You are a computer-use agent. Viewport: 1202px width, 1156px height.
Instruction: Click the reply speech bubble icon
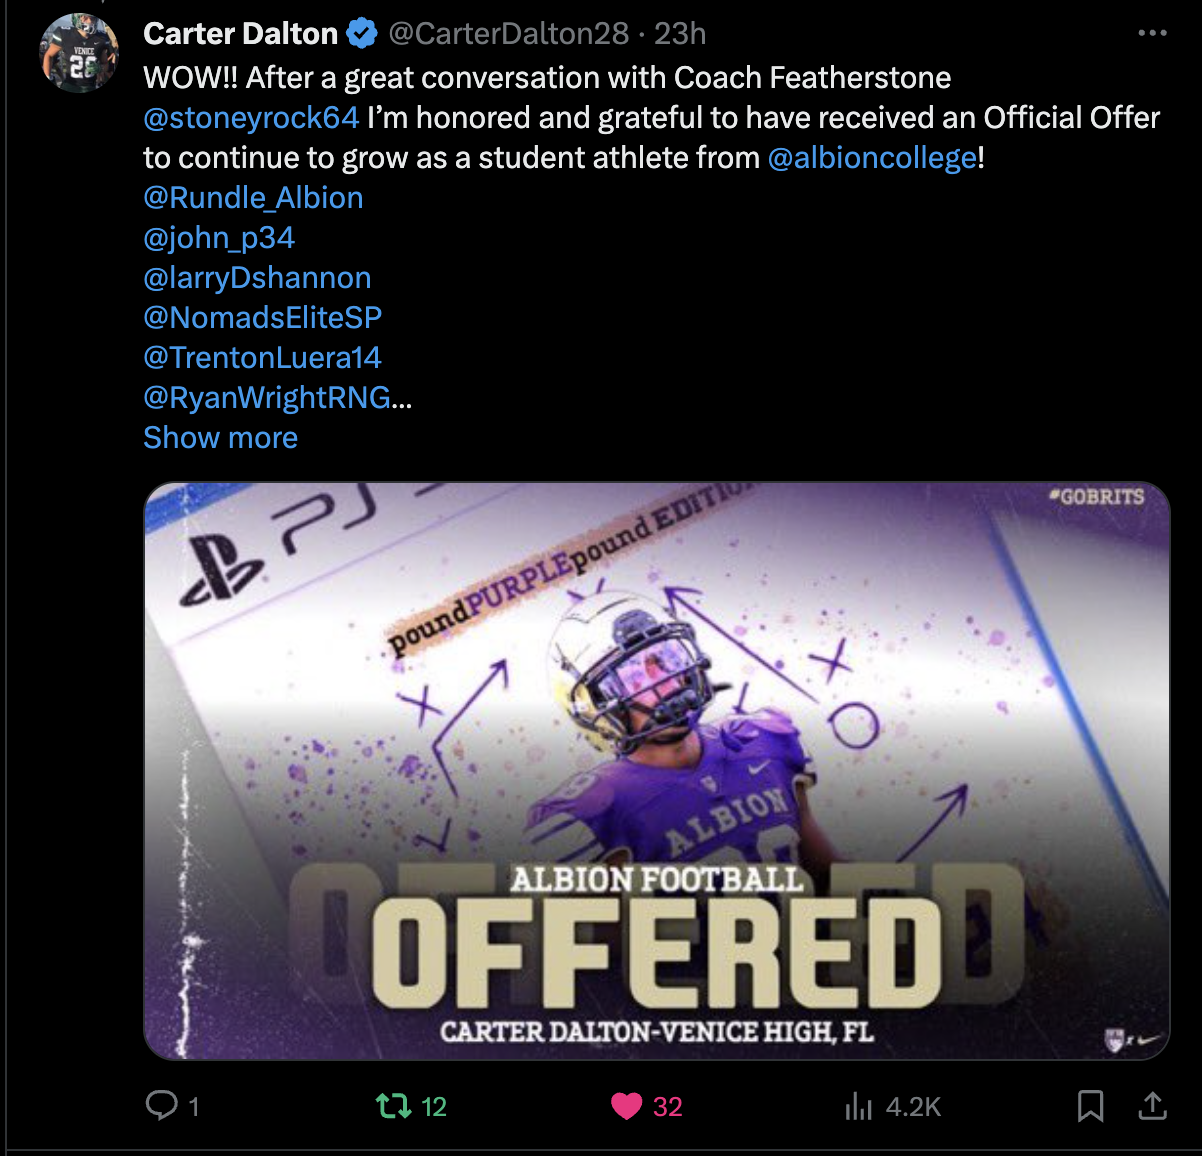pos(161,1105)
